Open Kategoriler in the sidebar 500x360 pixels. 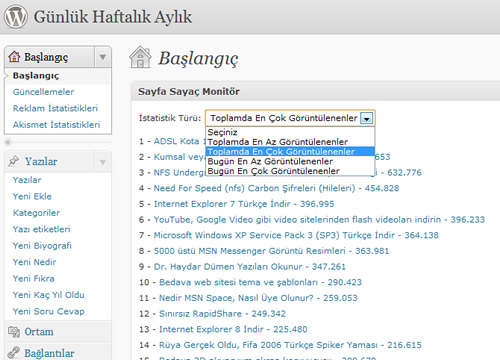tap(36, 213)
